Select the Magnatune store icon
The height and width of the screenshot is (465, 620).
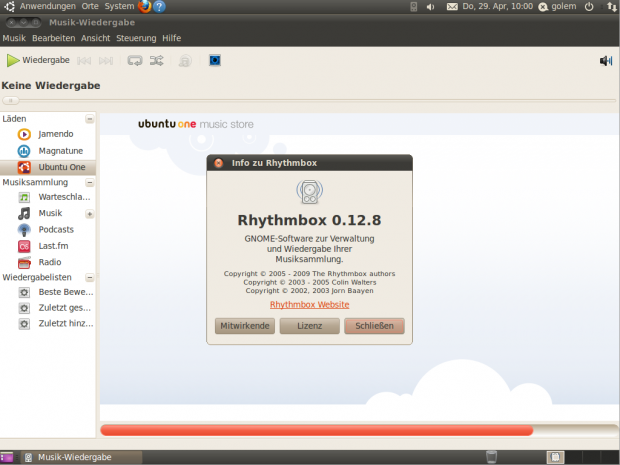point(24,151)
